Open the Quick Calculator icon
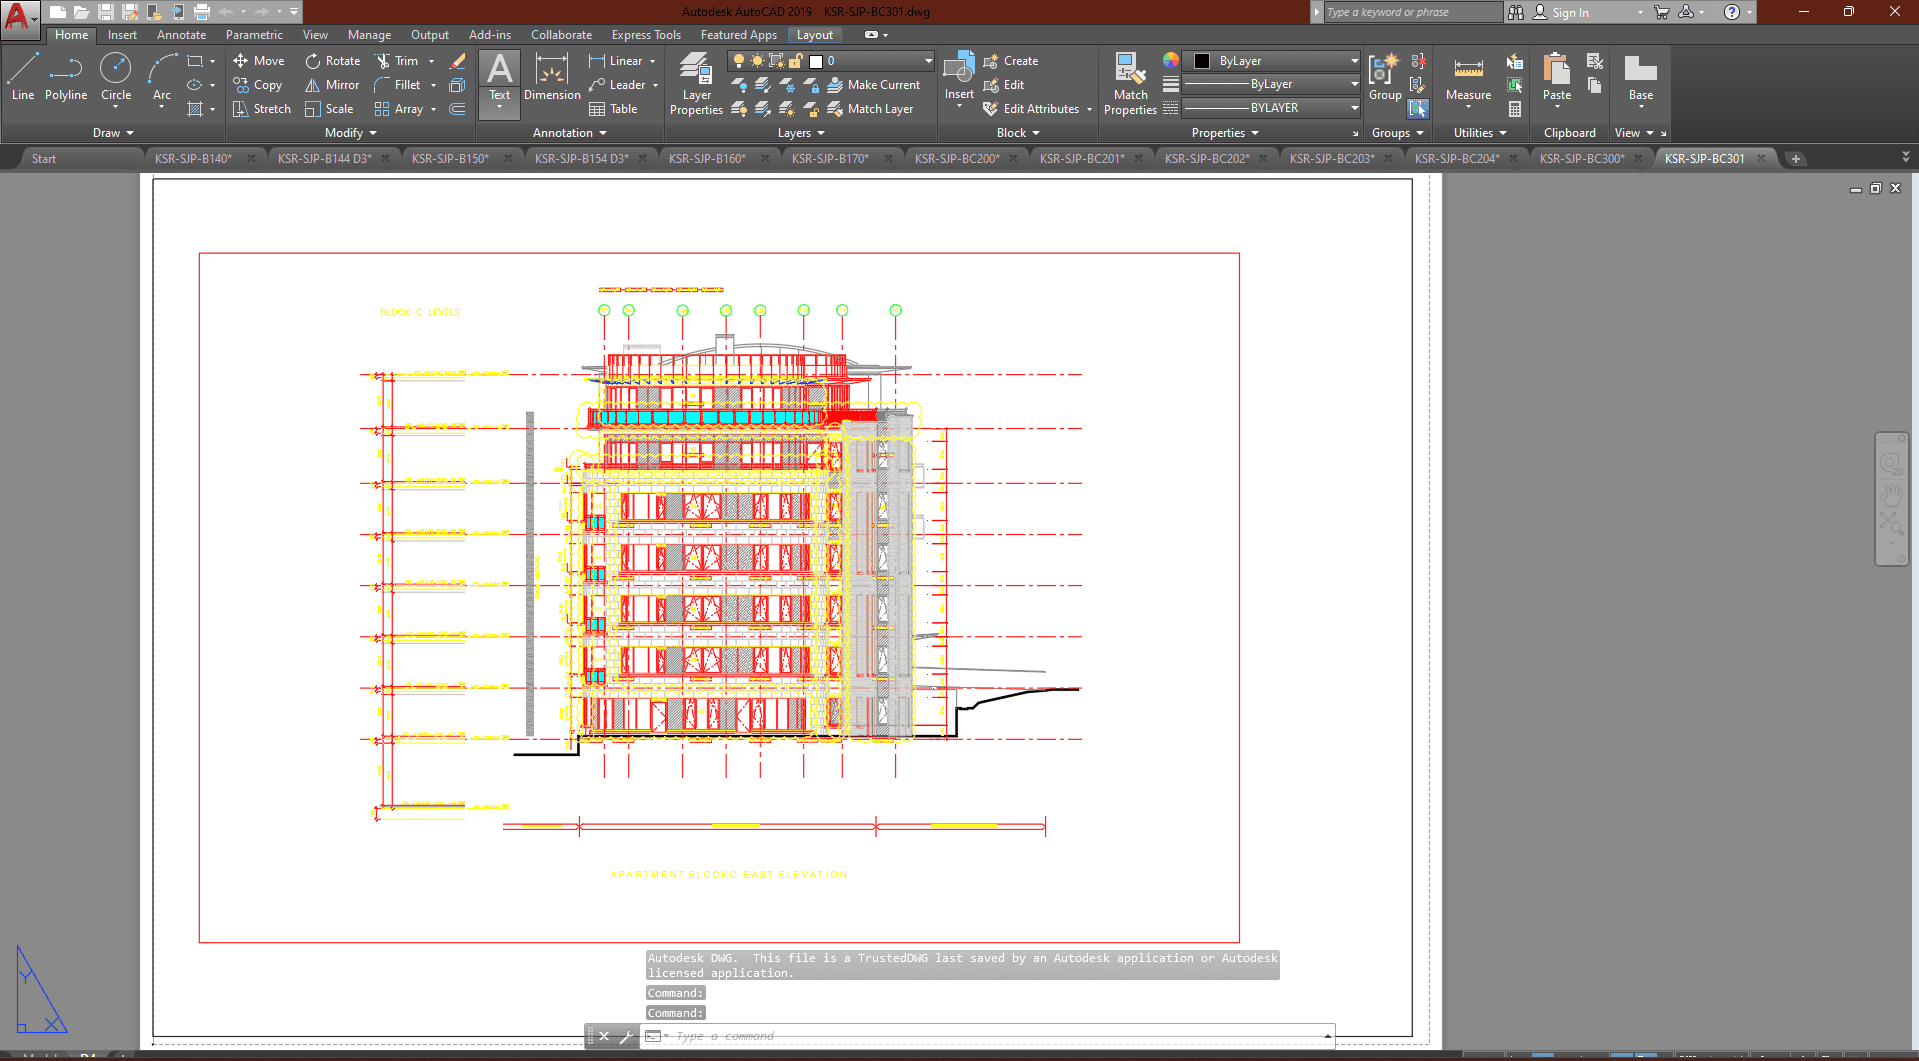 1515,109
